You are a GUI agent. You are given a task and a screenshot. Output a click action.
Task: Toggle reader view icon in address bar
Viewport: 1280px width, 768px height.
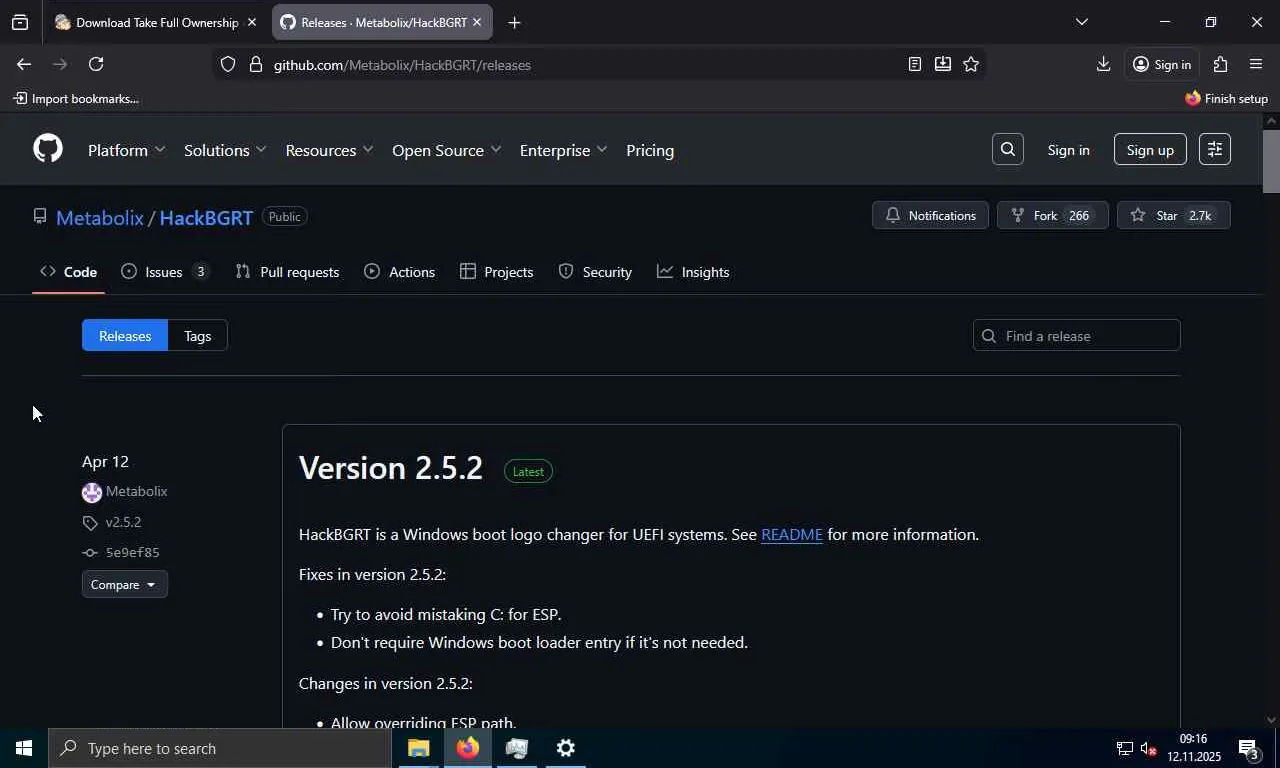[x=914, y=64]
